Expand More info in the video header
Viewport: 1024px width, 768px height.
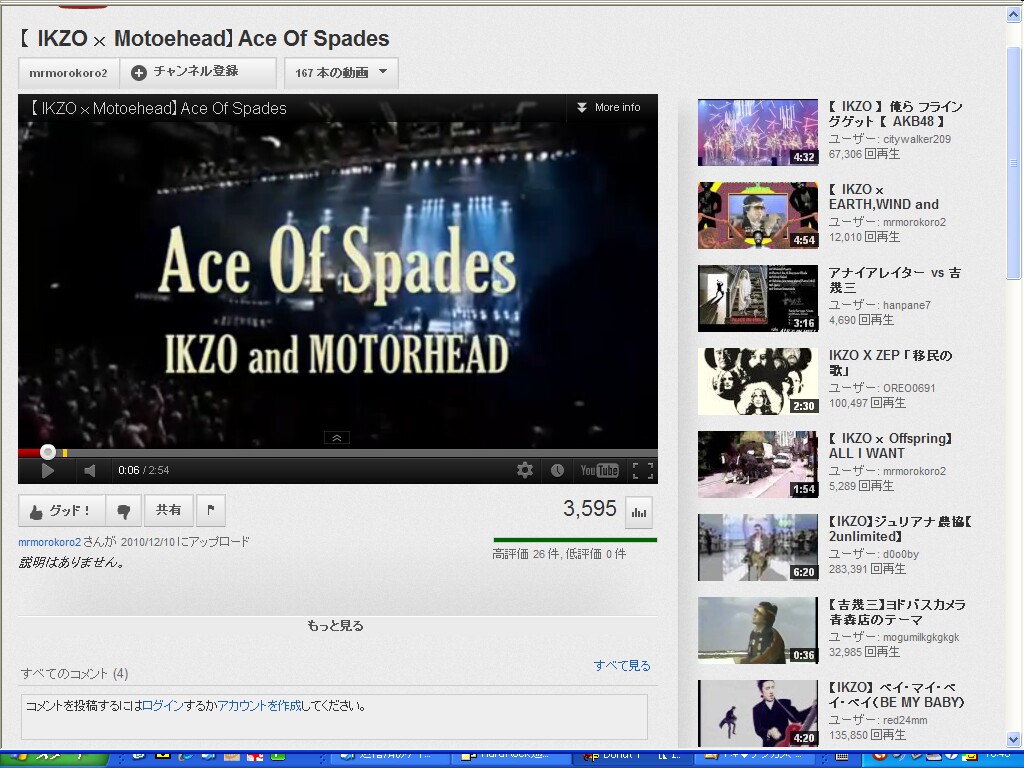pyautogui.click(x=609, y=108)
